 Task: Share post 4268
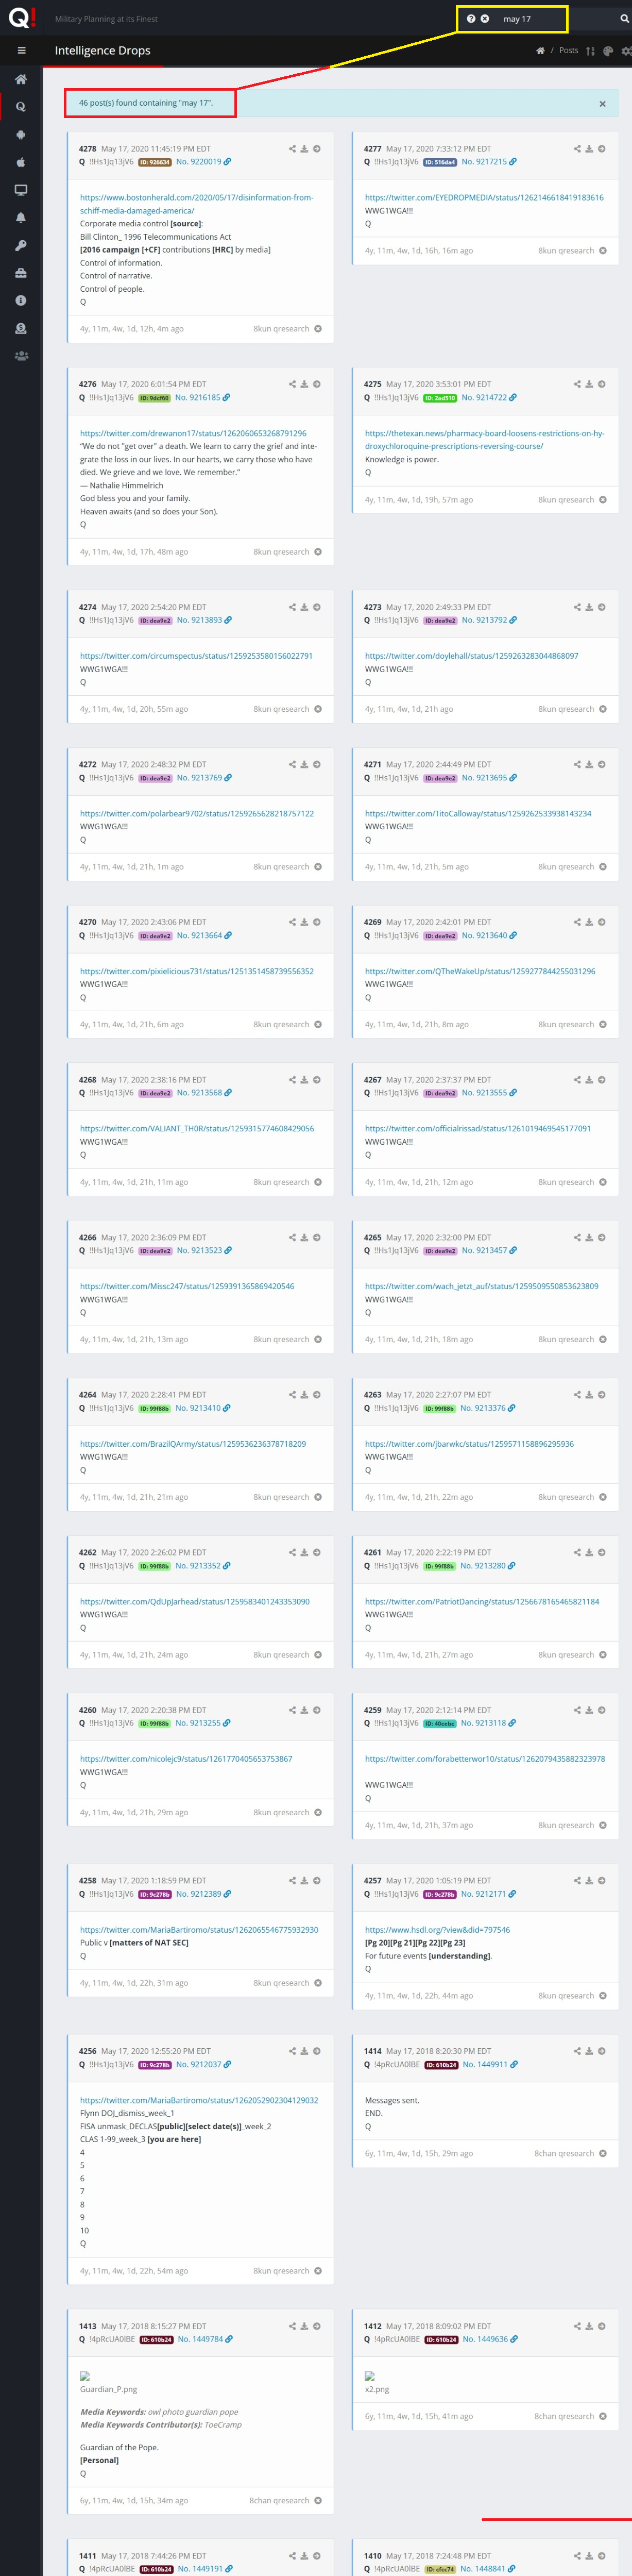click(x=292, y=1080)
